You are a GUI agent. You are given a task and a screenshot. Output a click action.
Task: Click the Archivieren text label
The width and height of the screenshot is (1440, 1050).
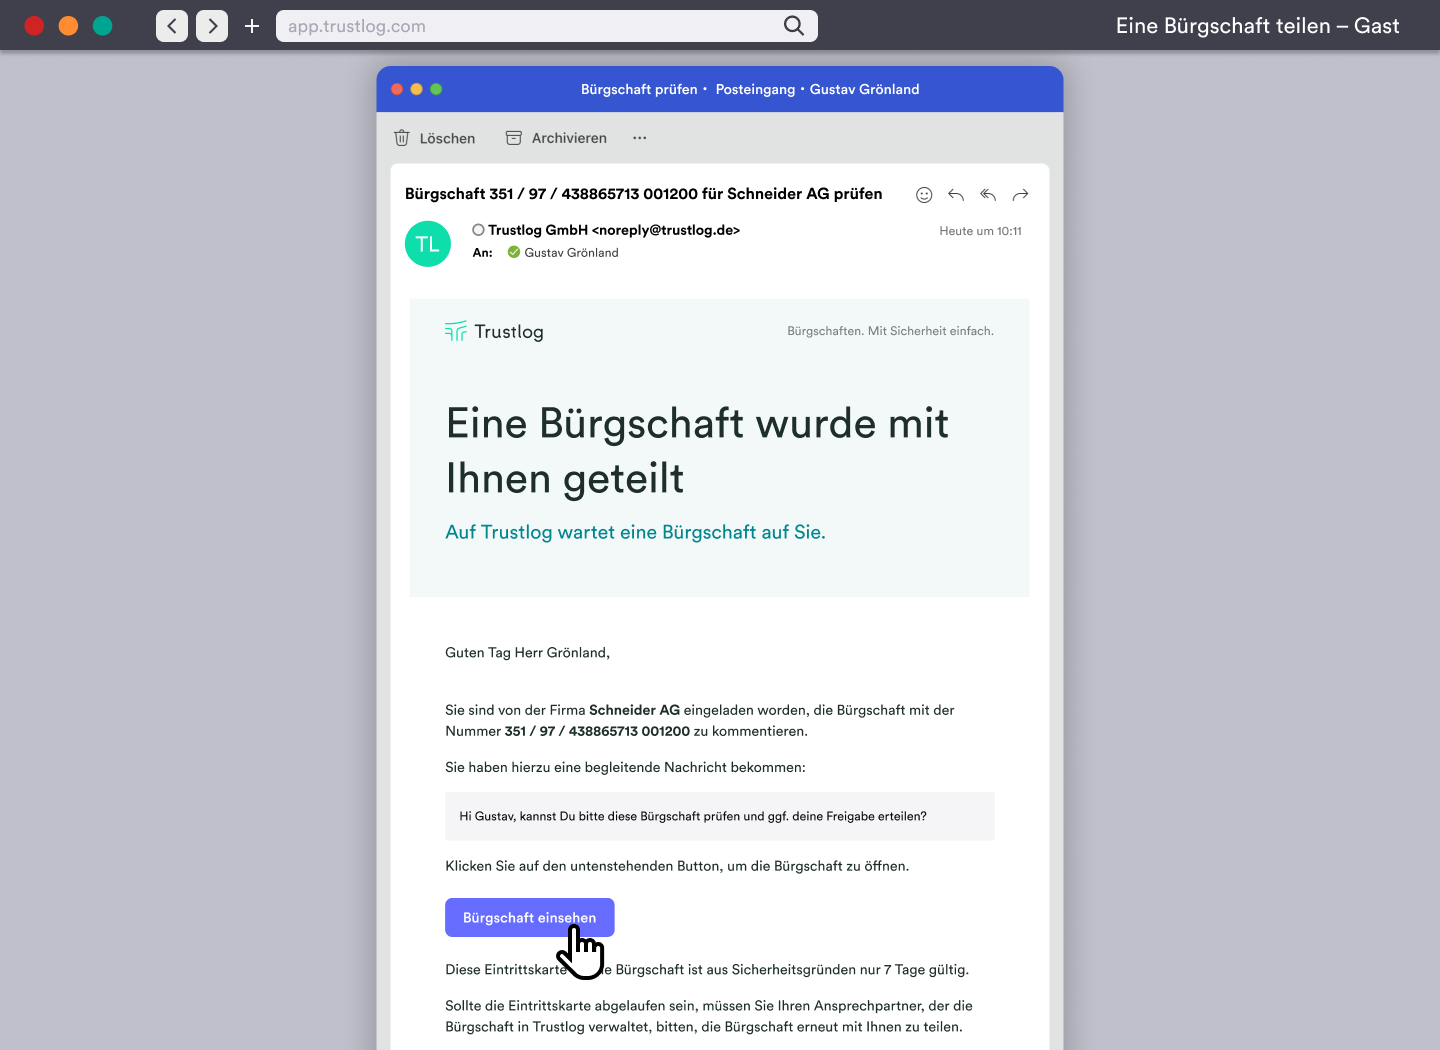[x=568, y=138]
